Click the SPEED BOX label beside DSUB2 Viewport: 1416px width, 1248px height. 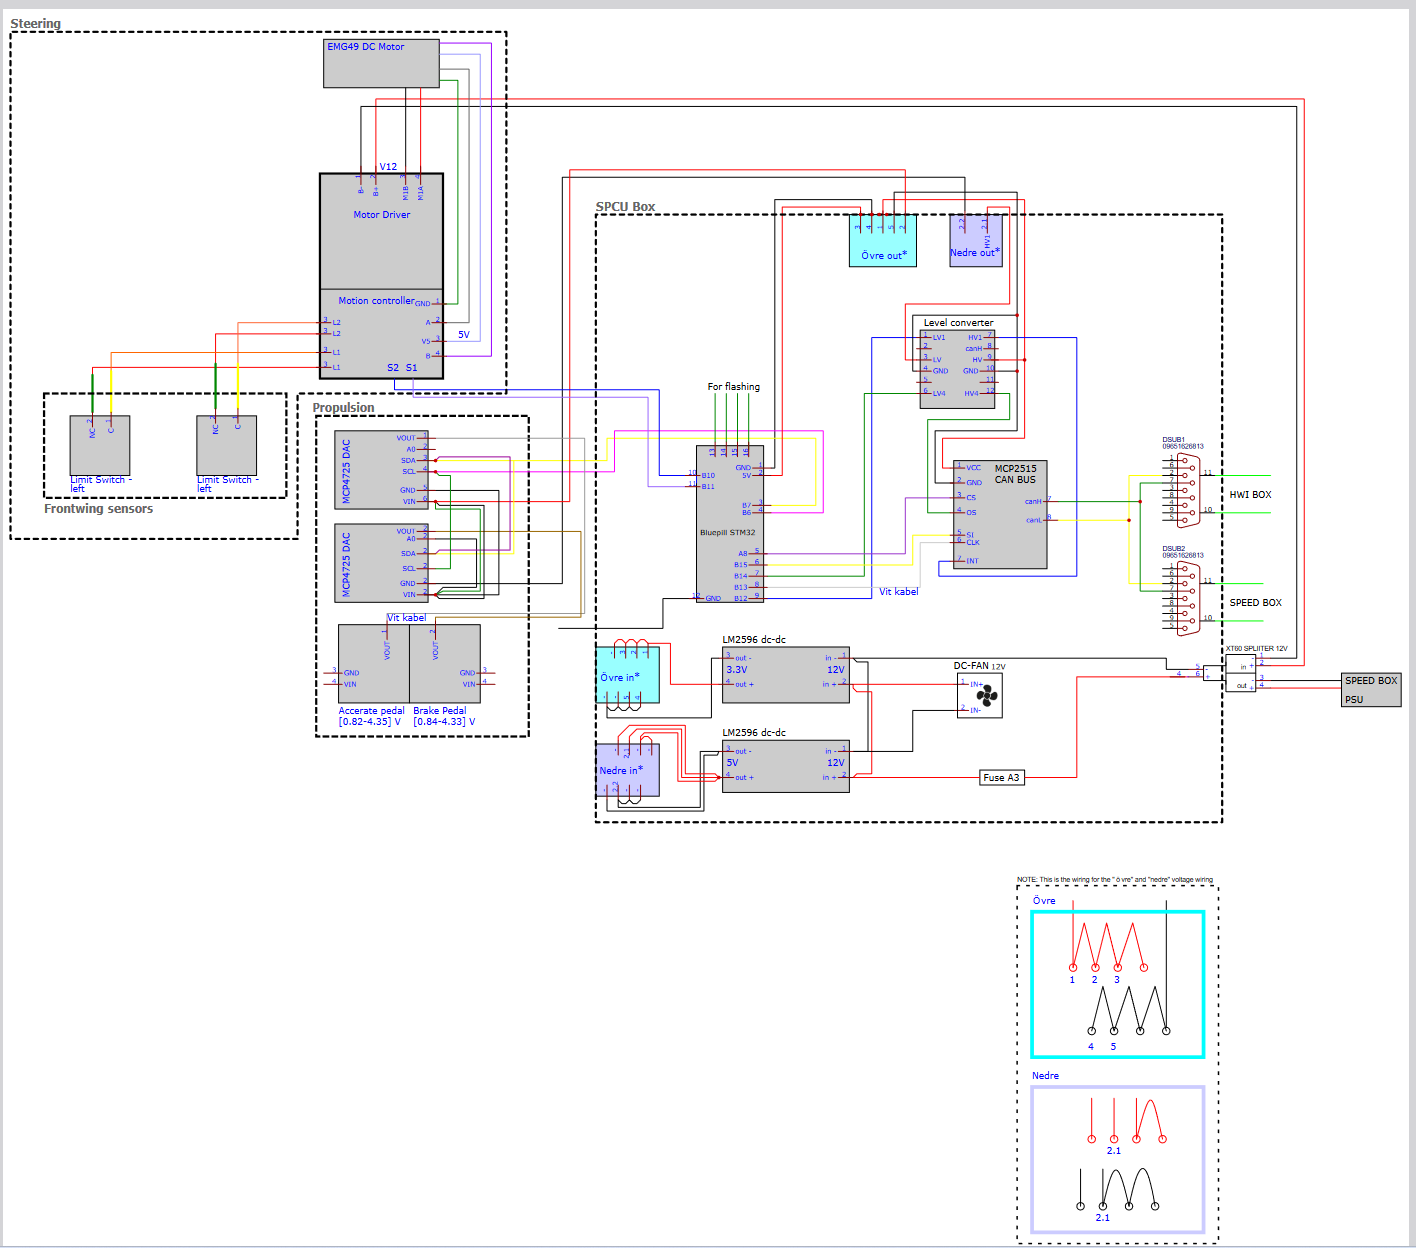1255,603
